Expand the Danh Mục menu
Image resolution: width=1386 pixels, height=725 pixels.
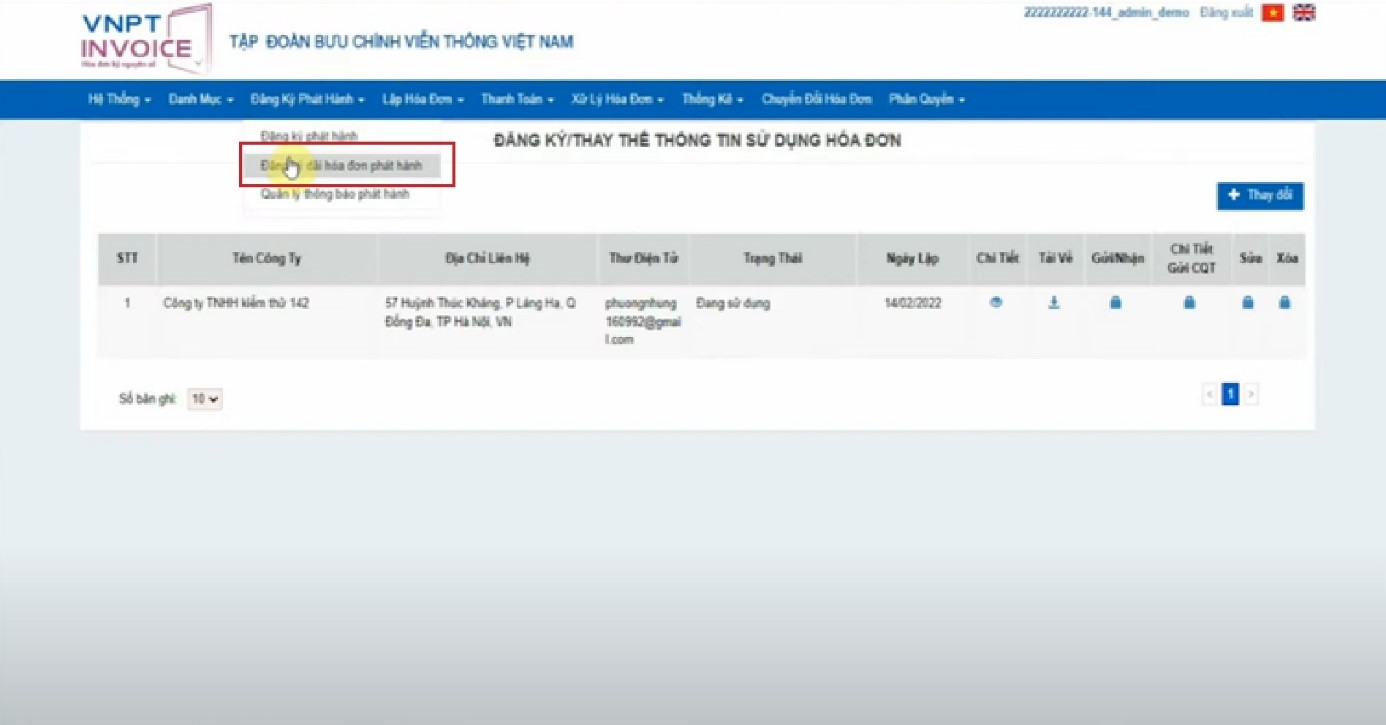tap(200, 100)
